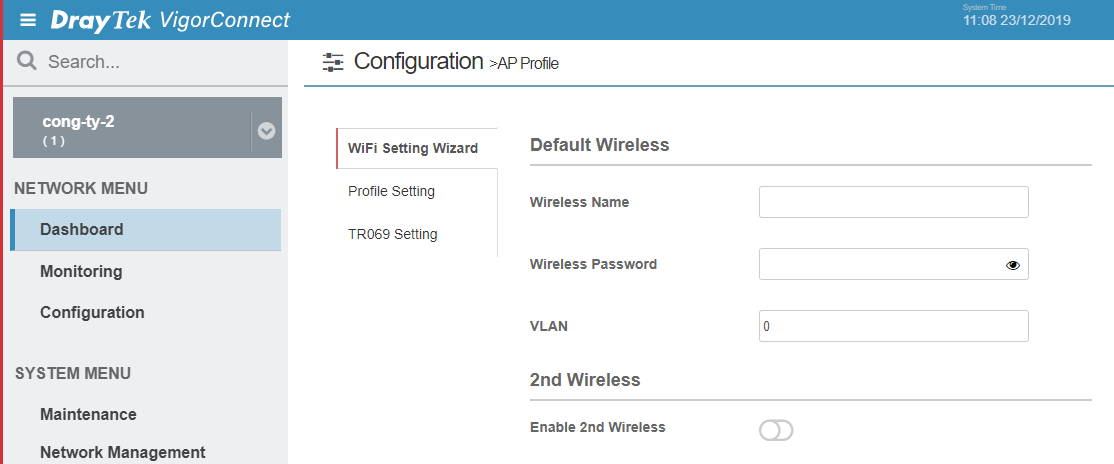Click the Wireless Password input field
The width and height of the screenshot is (1114, 464).
(x=894, y=264)
